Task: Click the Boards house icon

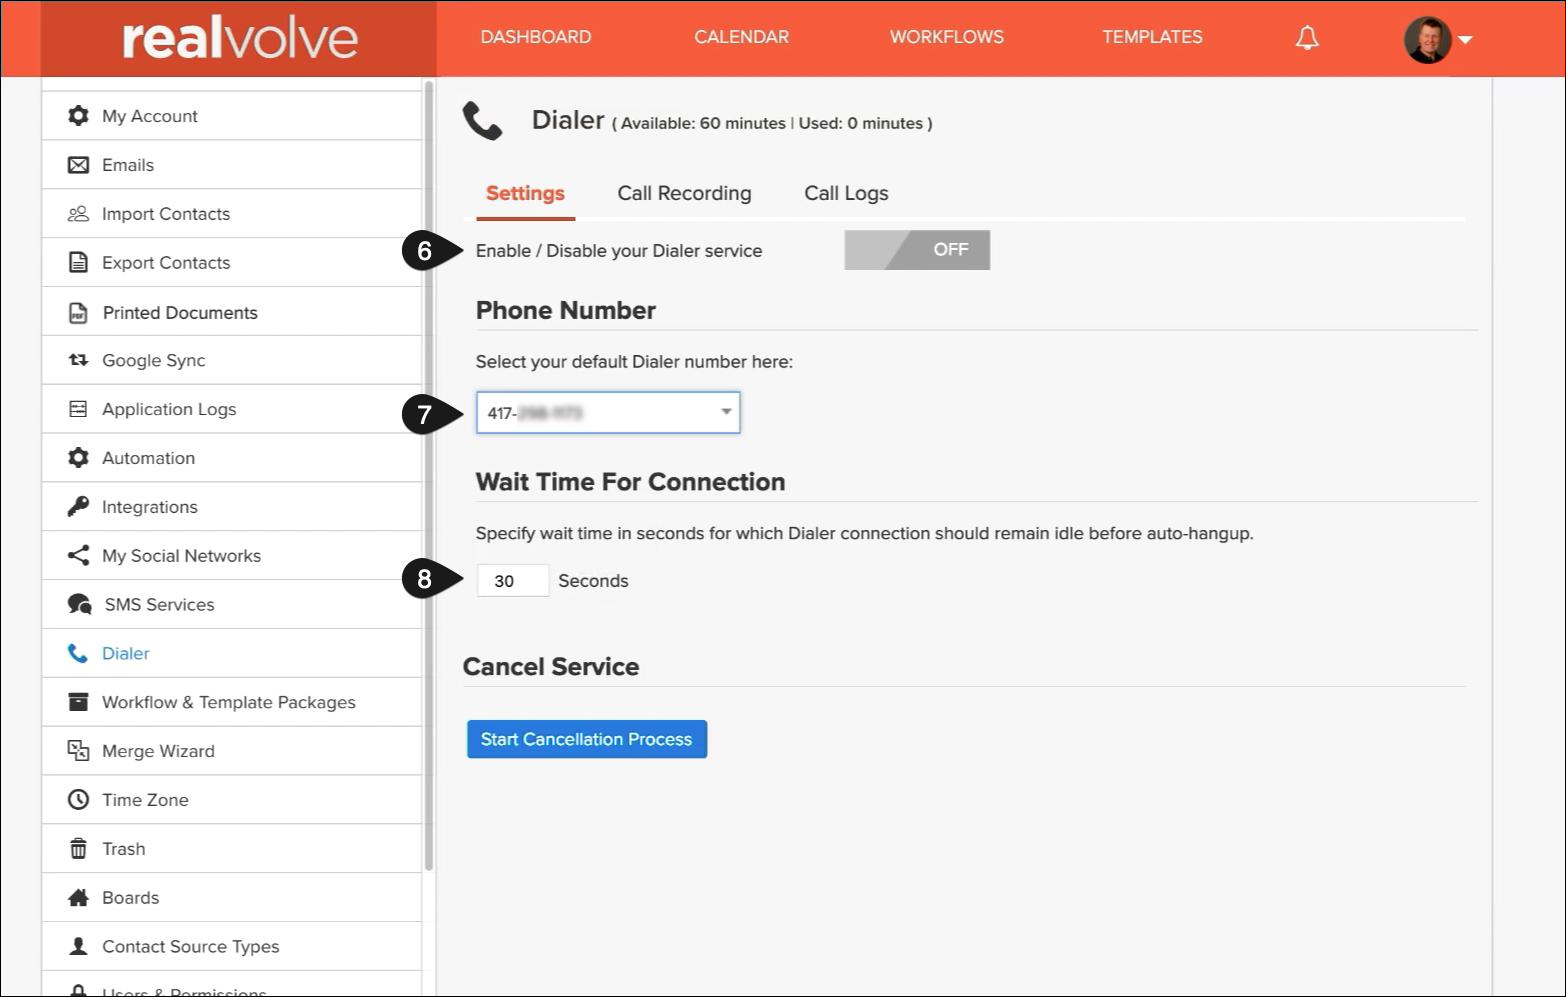Action: coord(78,898)
